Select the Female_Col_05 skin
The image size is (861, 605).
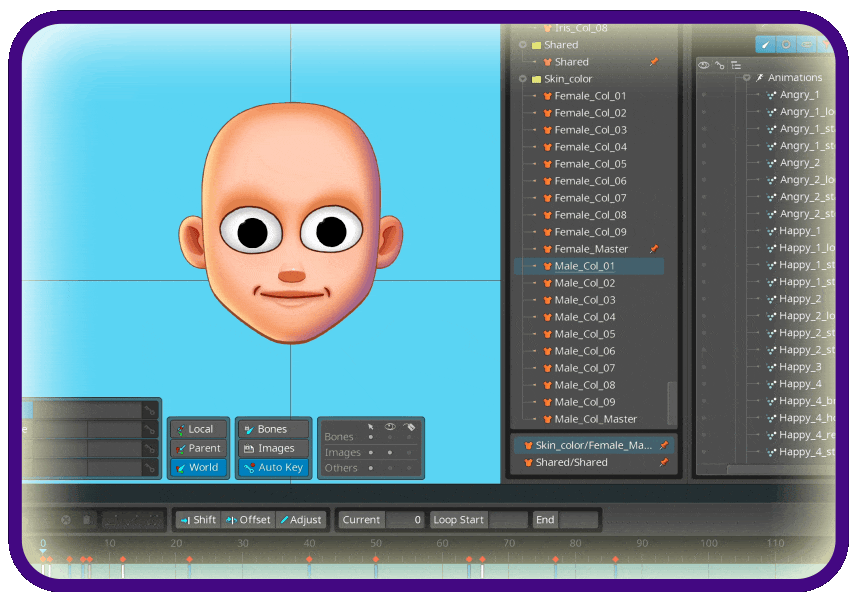click(x=590, y=164)
